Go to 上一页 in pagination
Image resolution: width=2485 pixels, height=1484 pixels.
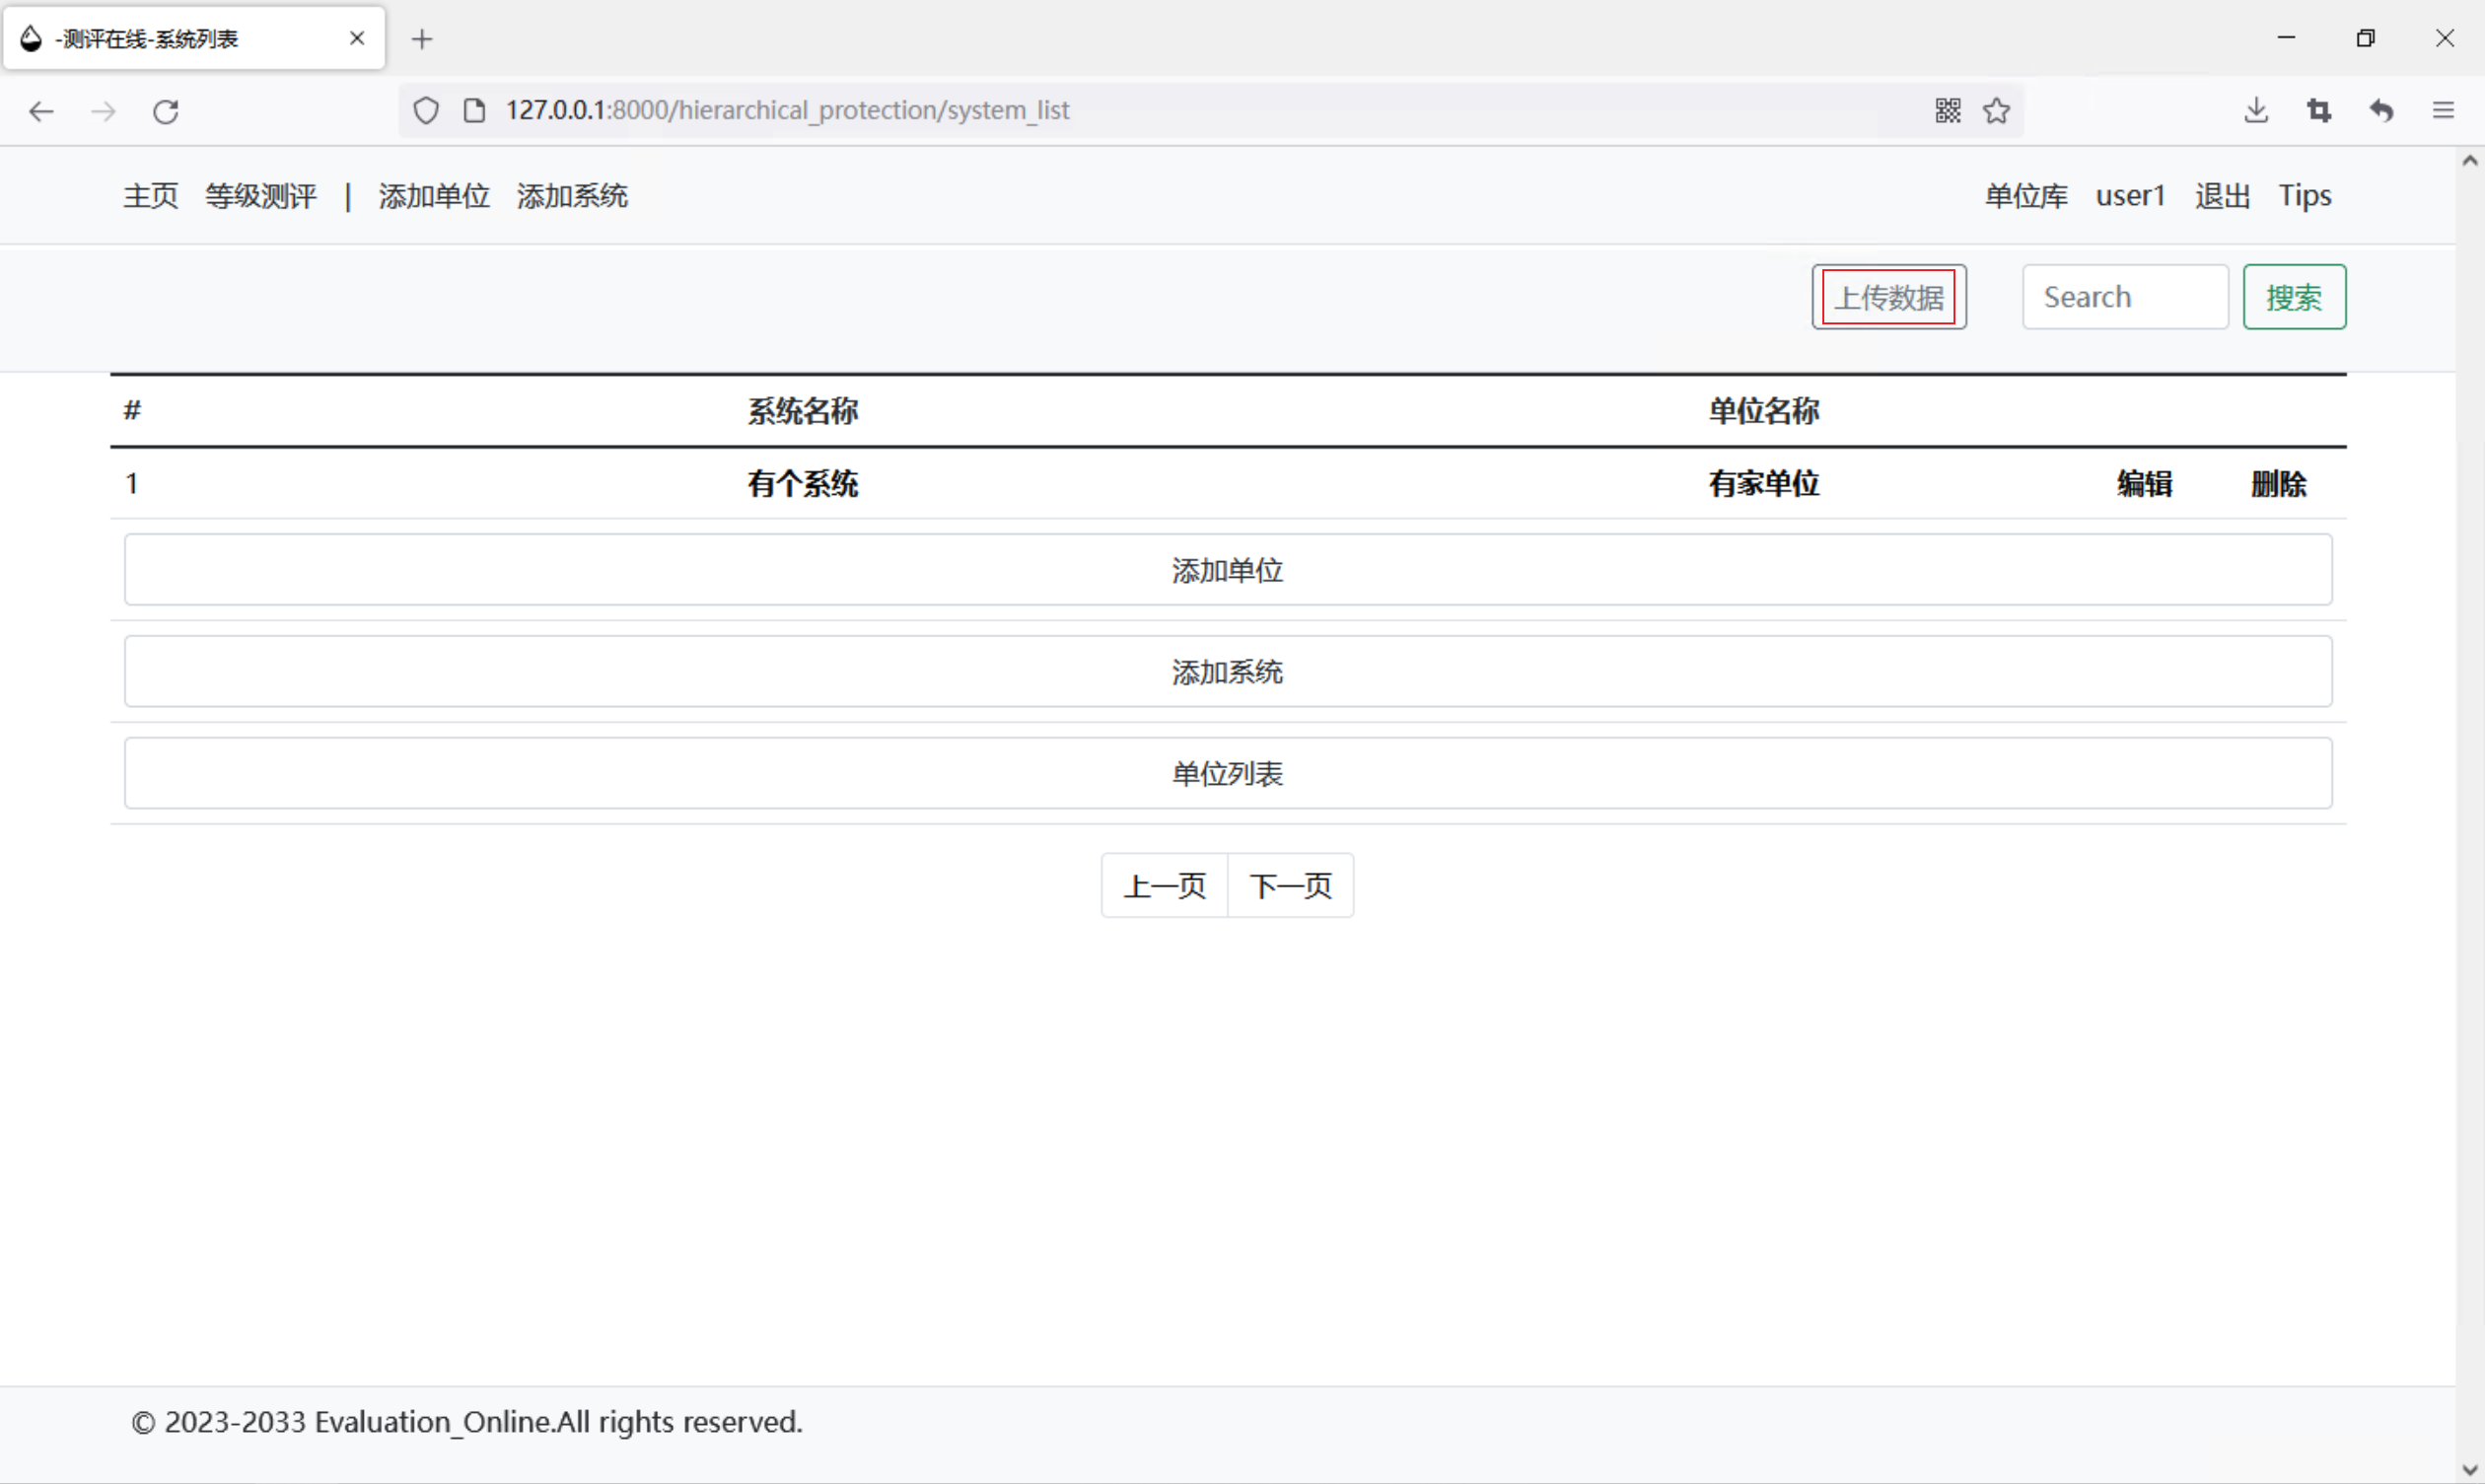point(1164,886)
